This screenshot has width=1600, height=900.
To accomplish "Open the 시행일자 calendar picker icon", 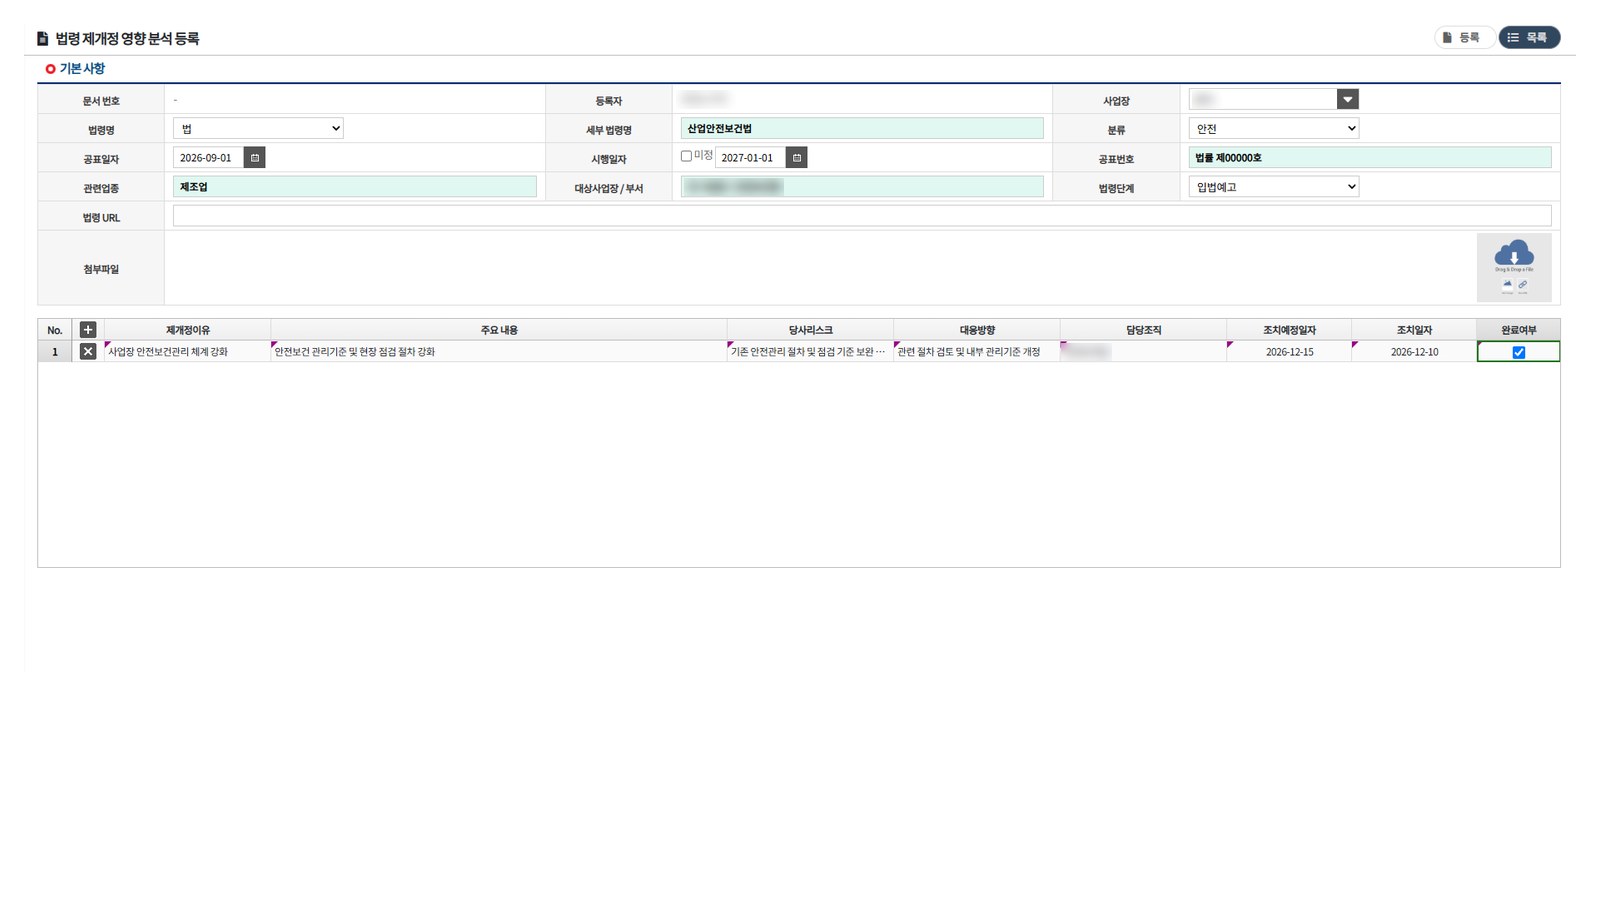I will [x=797, y=158].
